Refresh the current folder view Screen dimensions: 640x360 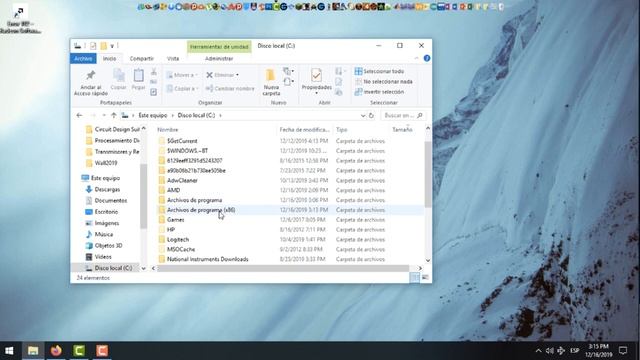[x=371, y=116]
